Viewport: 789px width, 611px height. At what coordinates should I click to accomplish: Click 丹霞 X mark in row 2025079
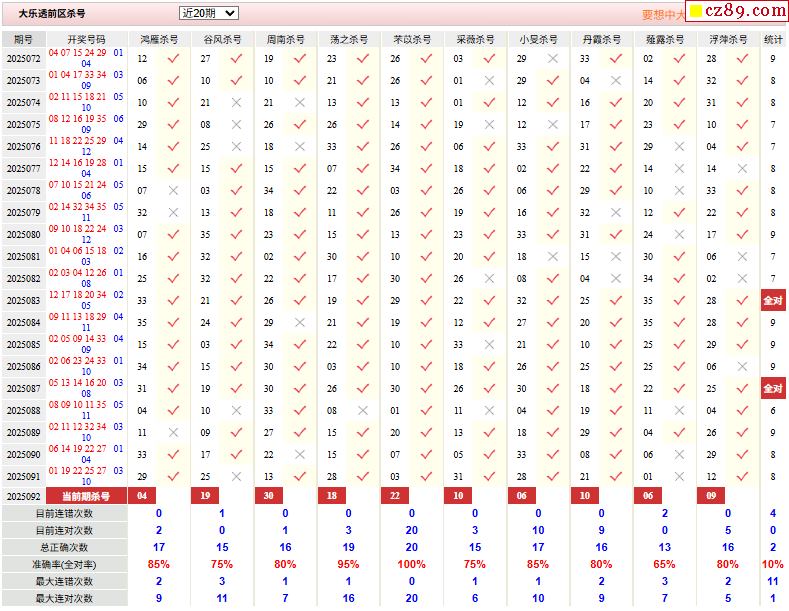point(615,212)
